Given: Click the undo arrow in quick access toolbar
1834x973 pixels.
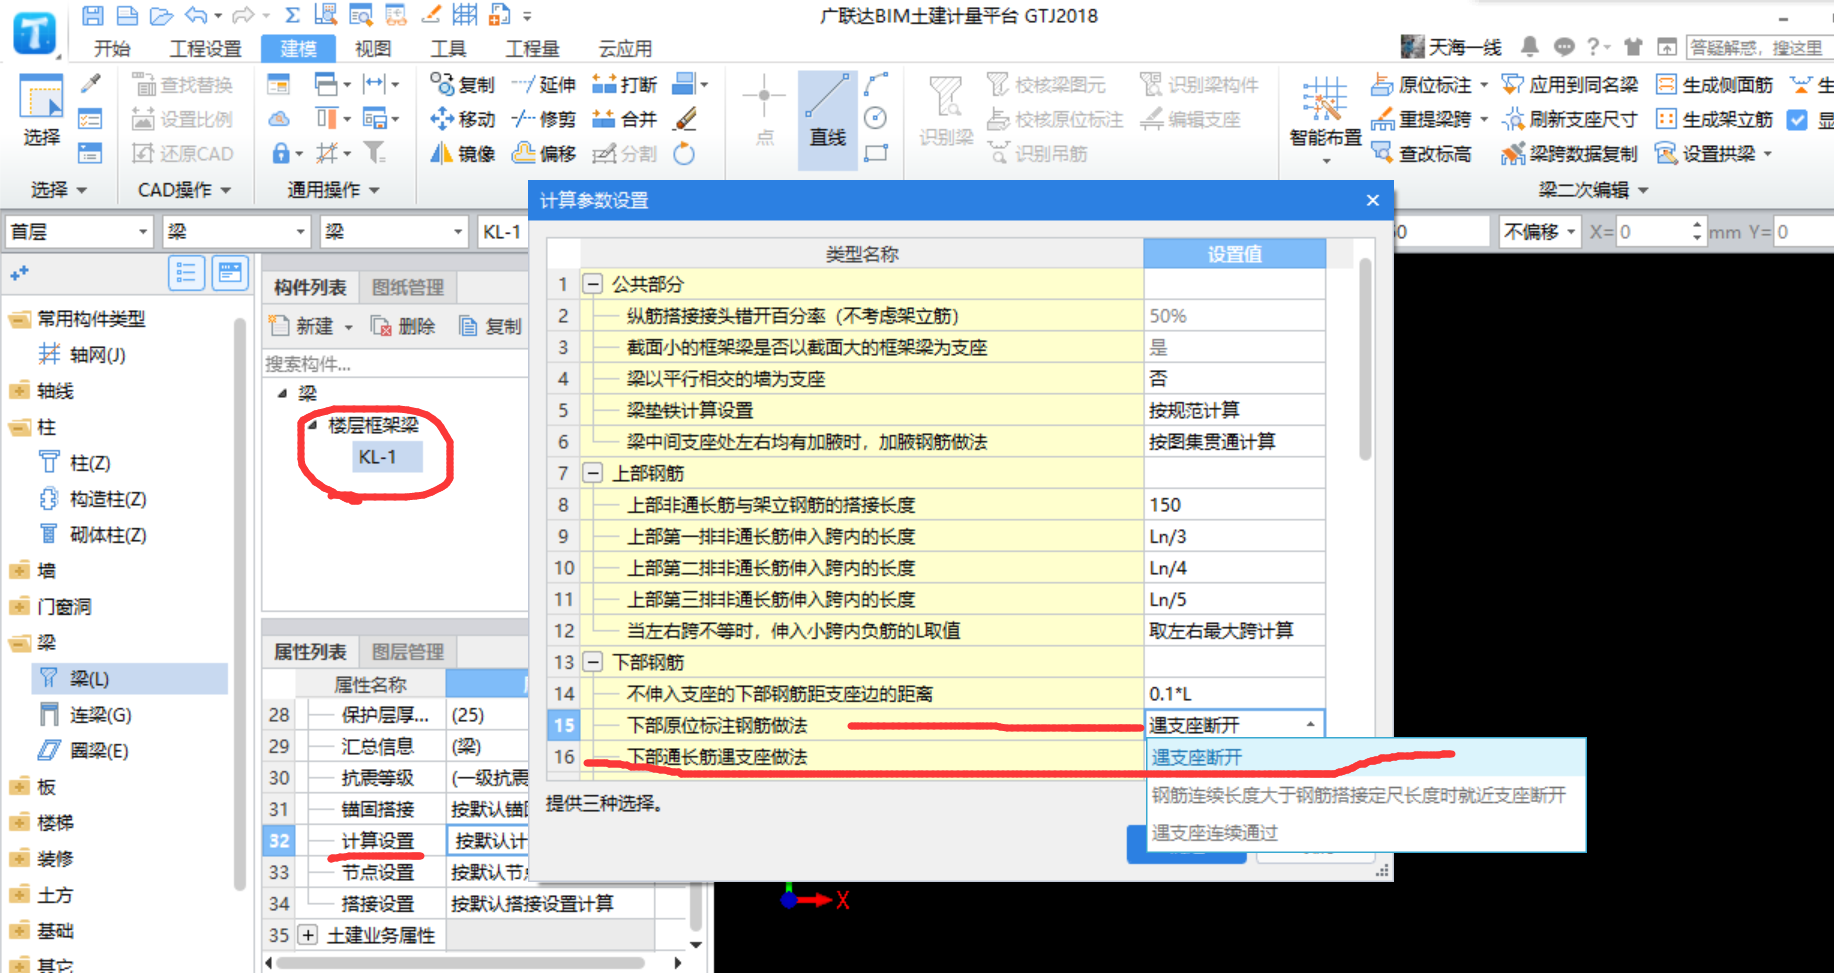Looking at the screenshot, I should [x=195, y=15].
